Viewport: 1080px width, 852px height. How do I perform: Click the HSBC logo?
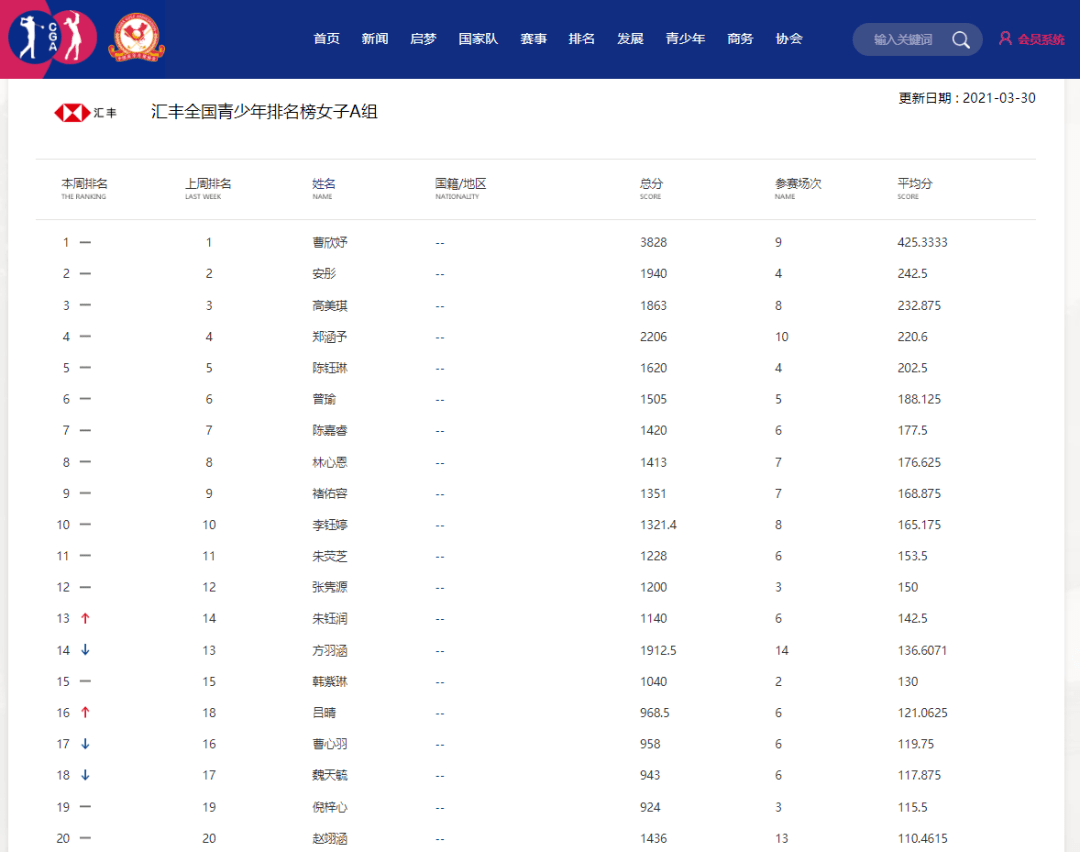[85, 113]
